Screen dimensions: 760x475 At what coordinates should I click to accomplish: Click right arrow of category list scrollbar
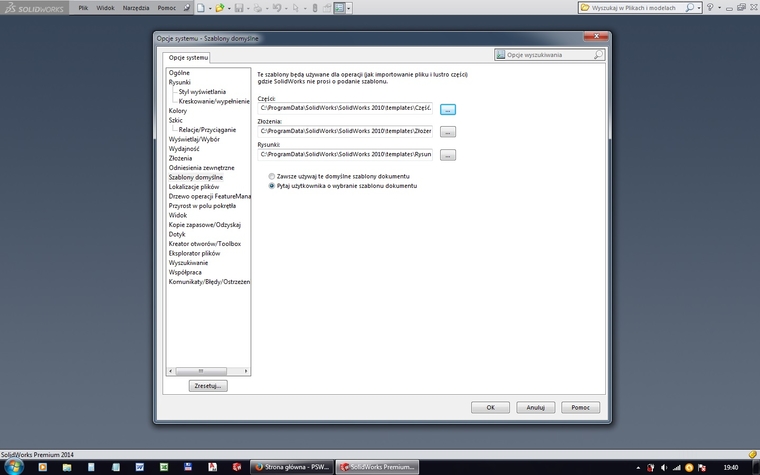pos(246,371)
